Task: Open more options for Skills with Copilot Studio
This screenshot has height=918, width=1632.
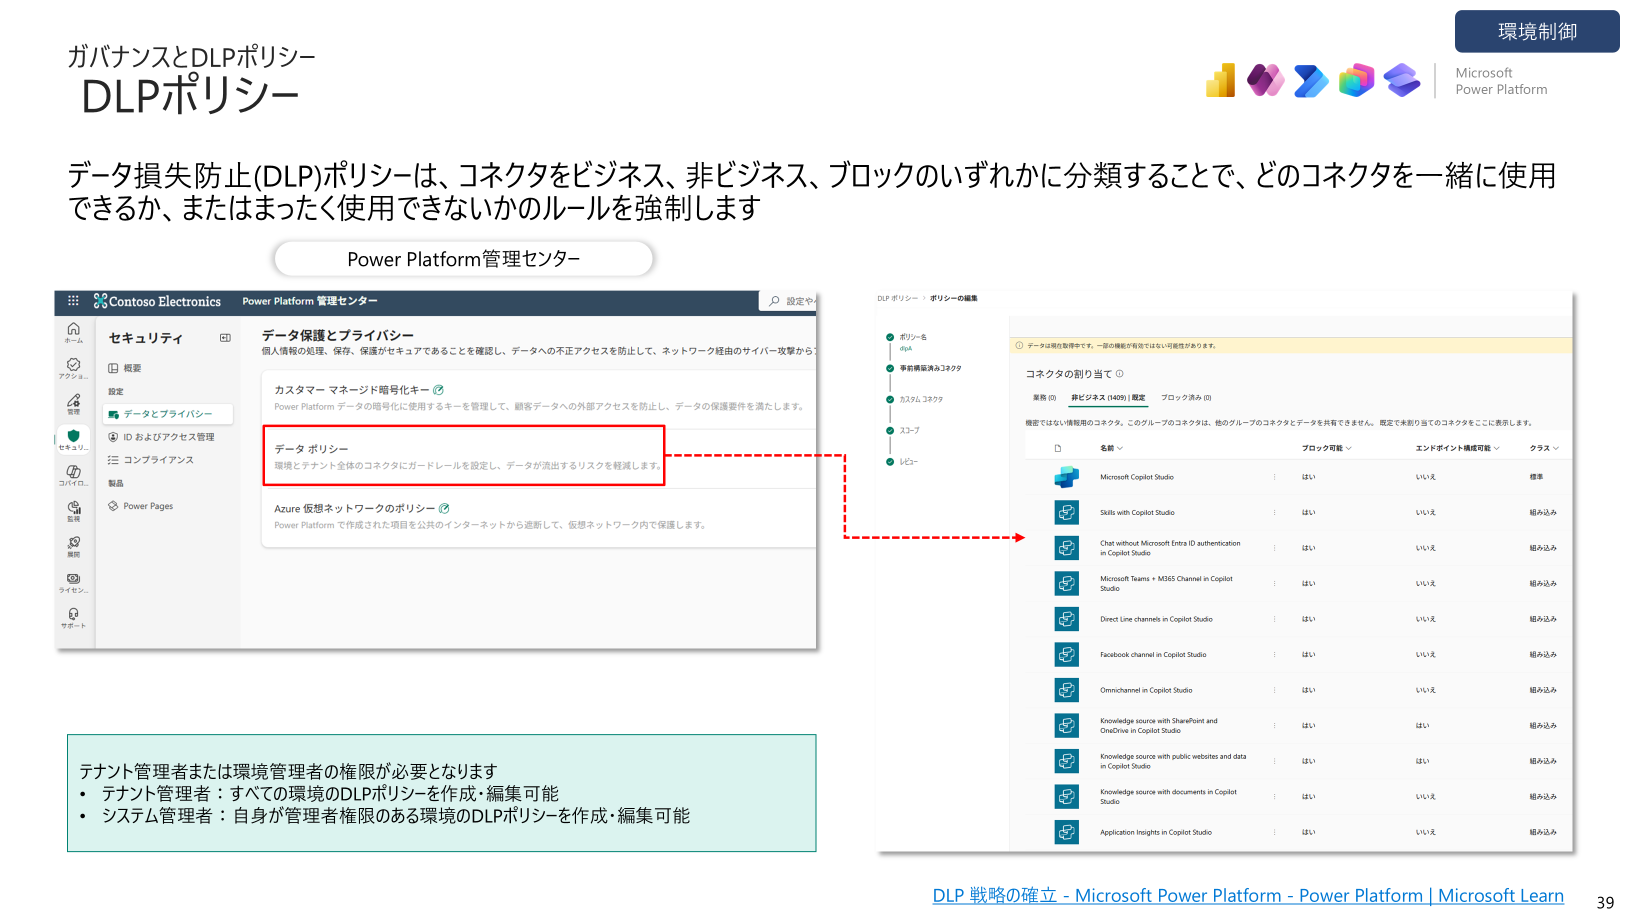Action: (1275, 512)
